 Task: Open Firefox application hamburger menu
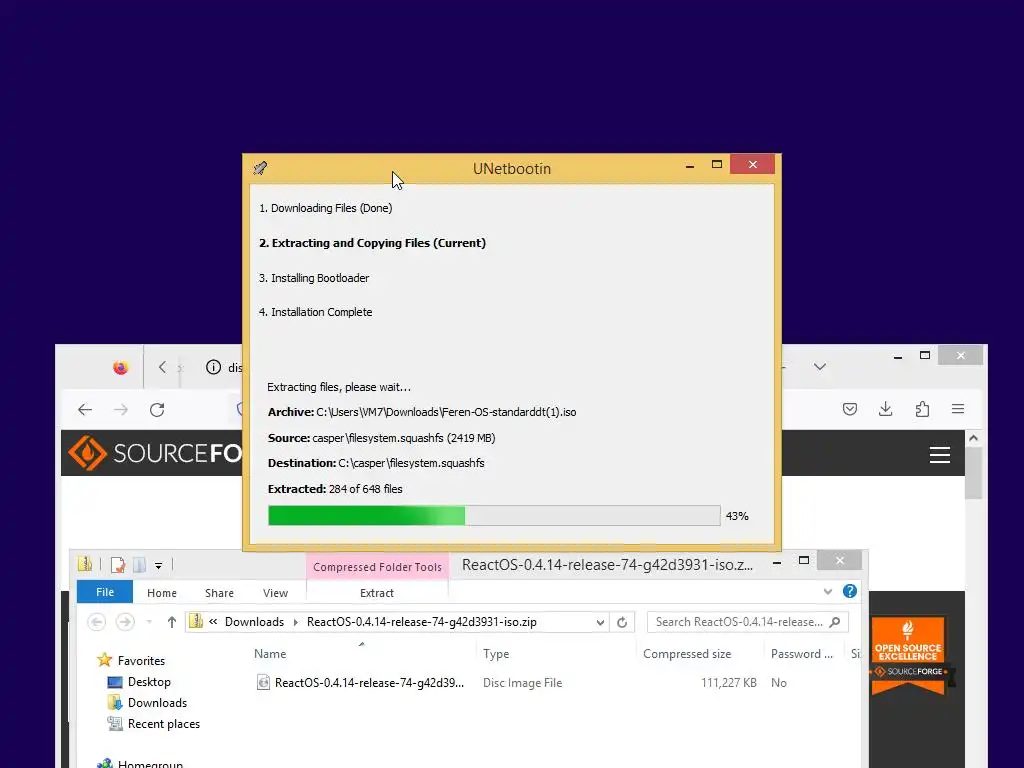958,409
